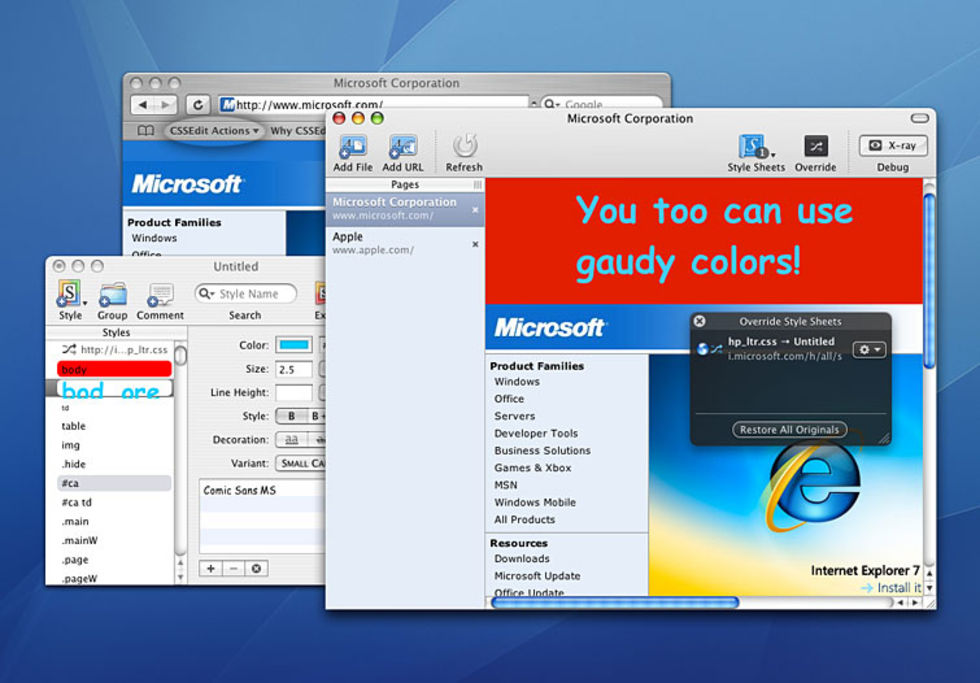980x683 pixels.
Task: Open the CSSEdit Actions bookmark menu
Action: tap(214, 131)
